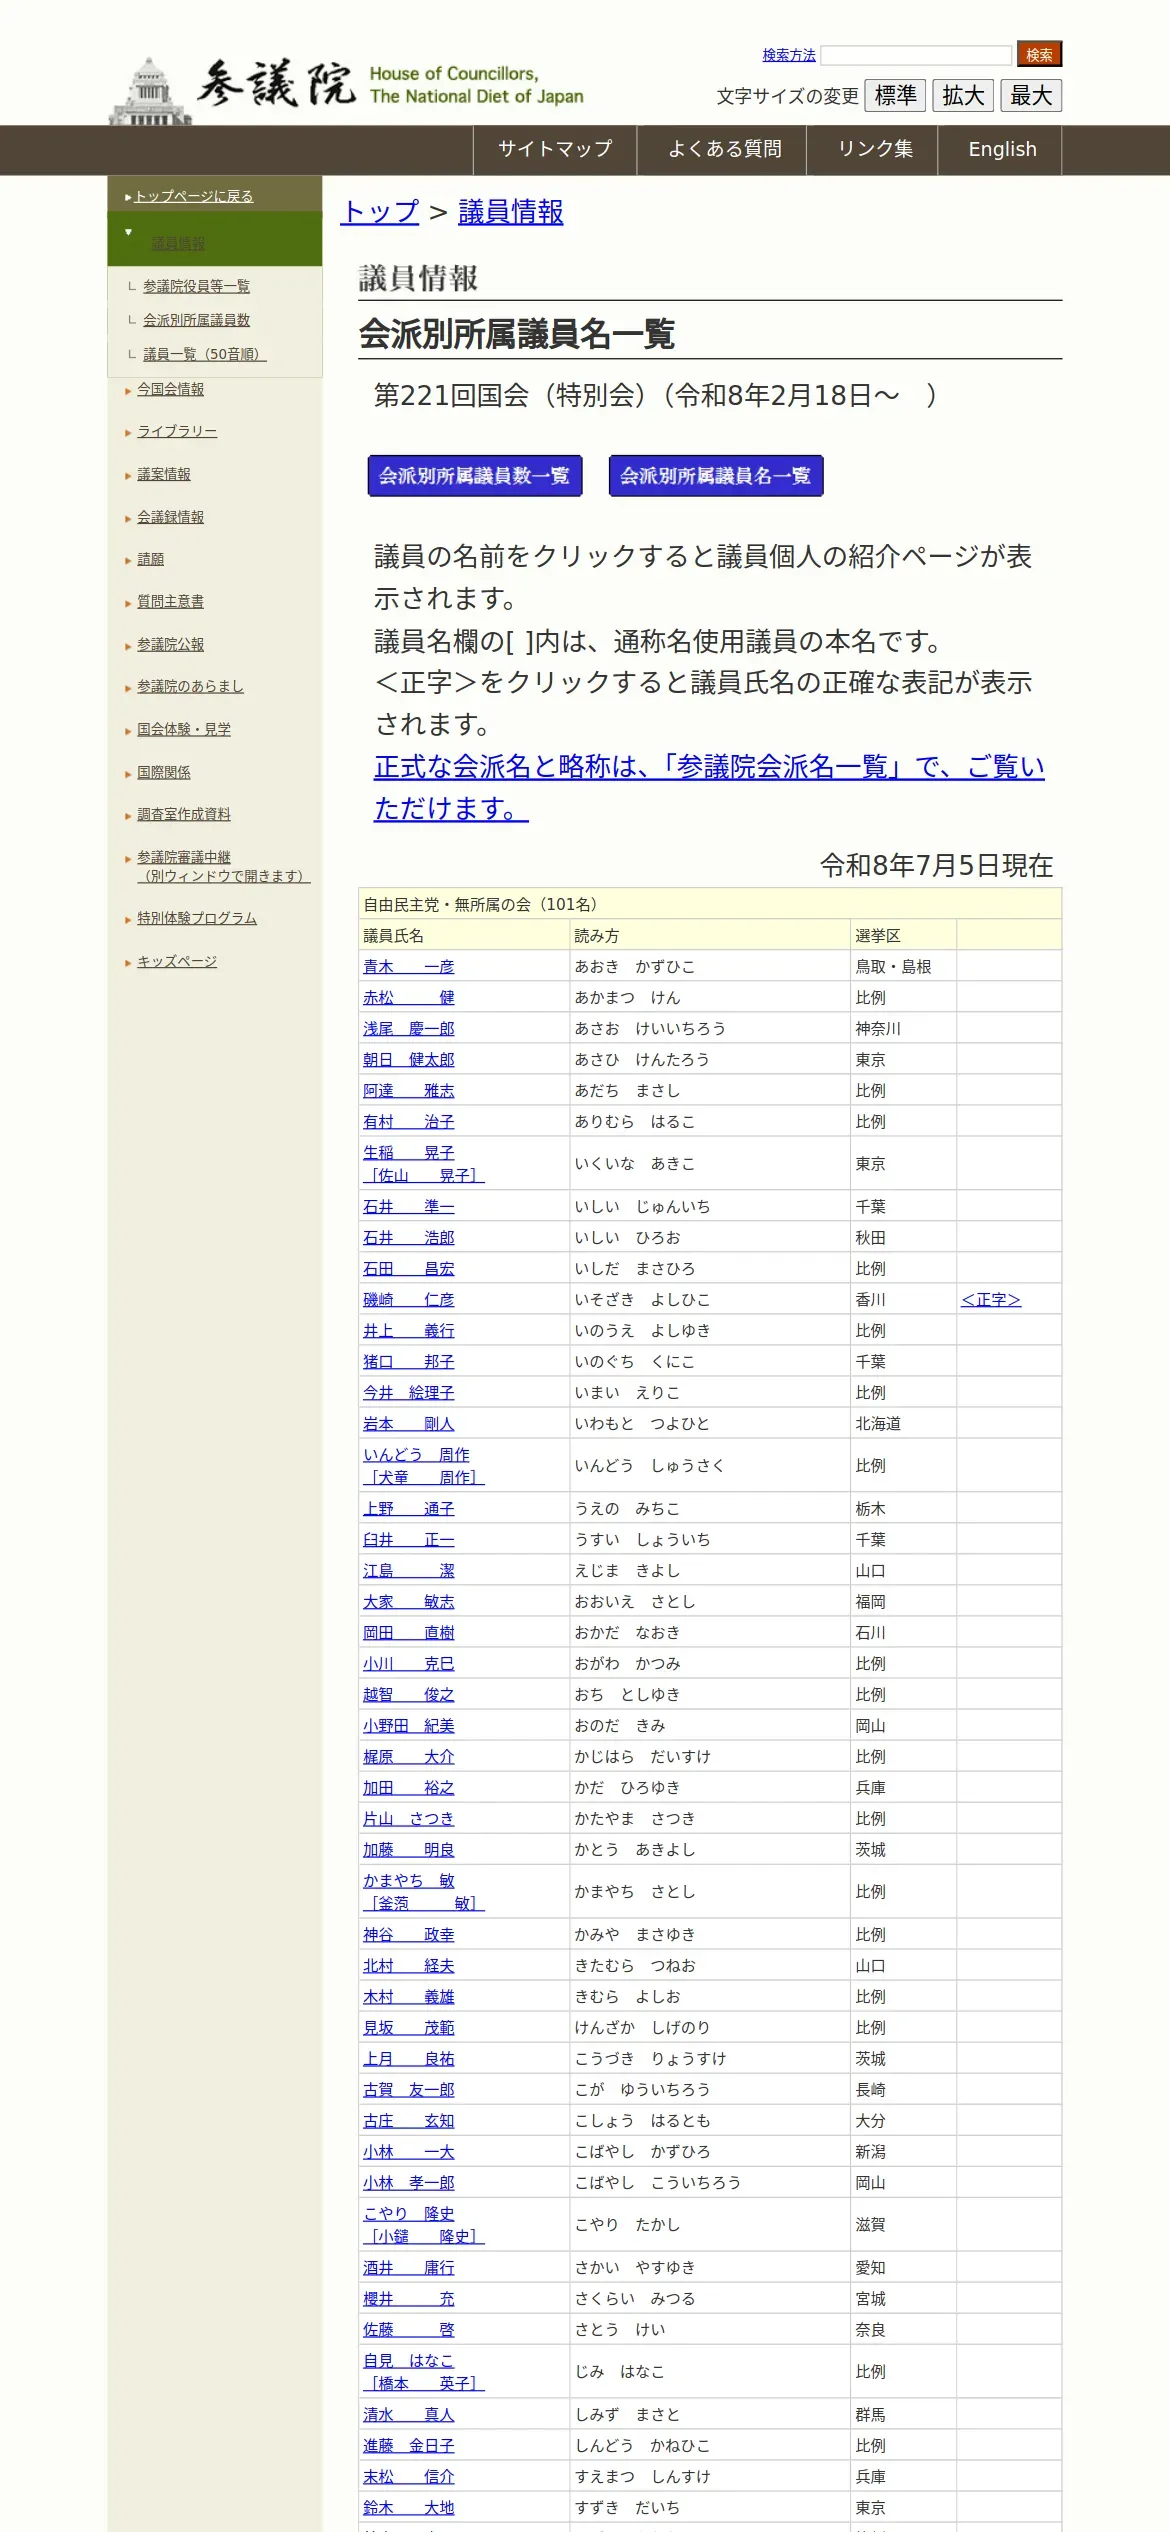Open キッズページ sidebar item
Viewport: 1170px width, 2532px height.
coord(177,961)
